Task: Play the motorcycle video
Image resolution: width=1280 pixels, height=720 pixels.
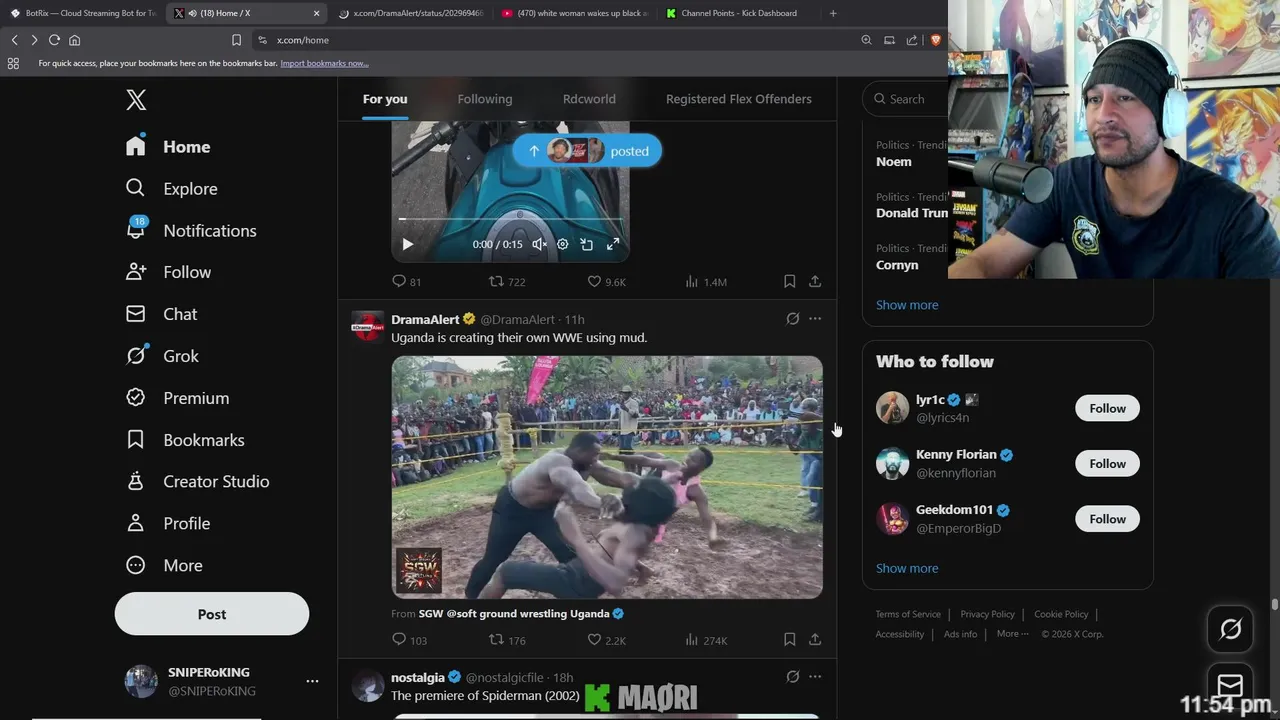Action: [407, 244]
